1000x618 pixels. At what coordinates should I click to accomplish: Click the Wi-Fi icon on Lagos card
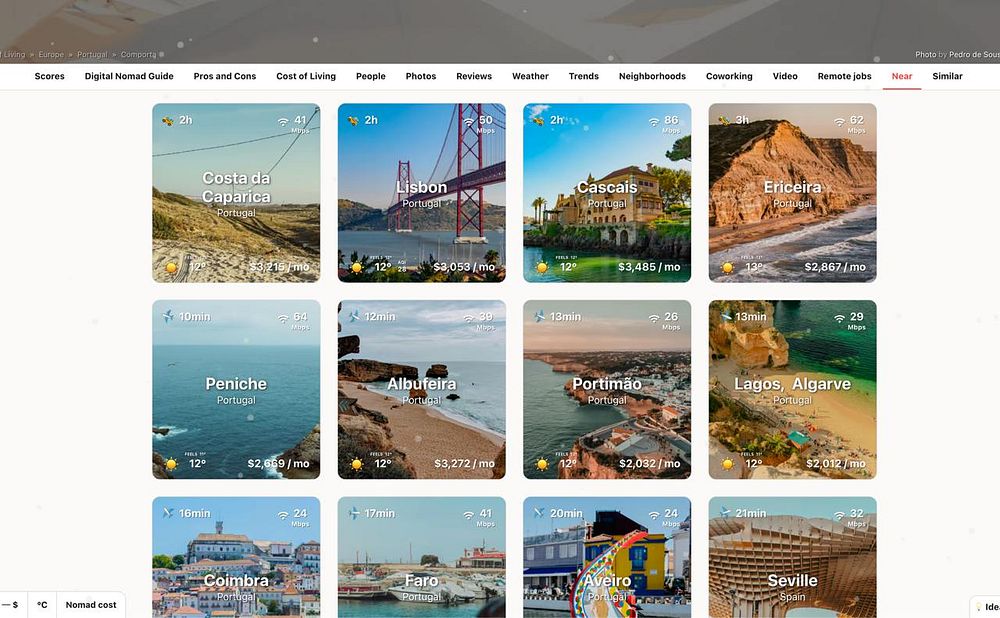(840, 318)
